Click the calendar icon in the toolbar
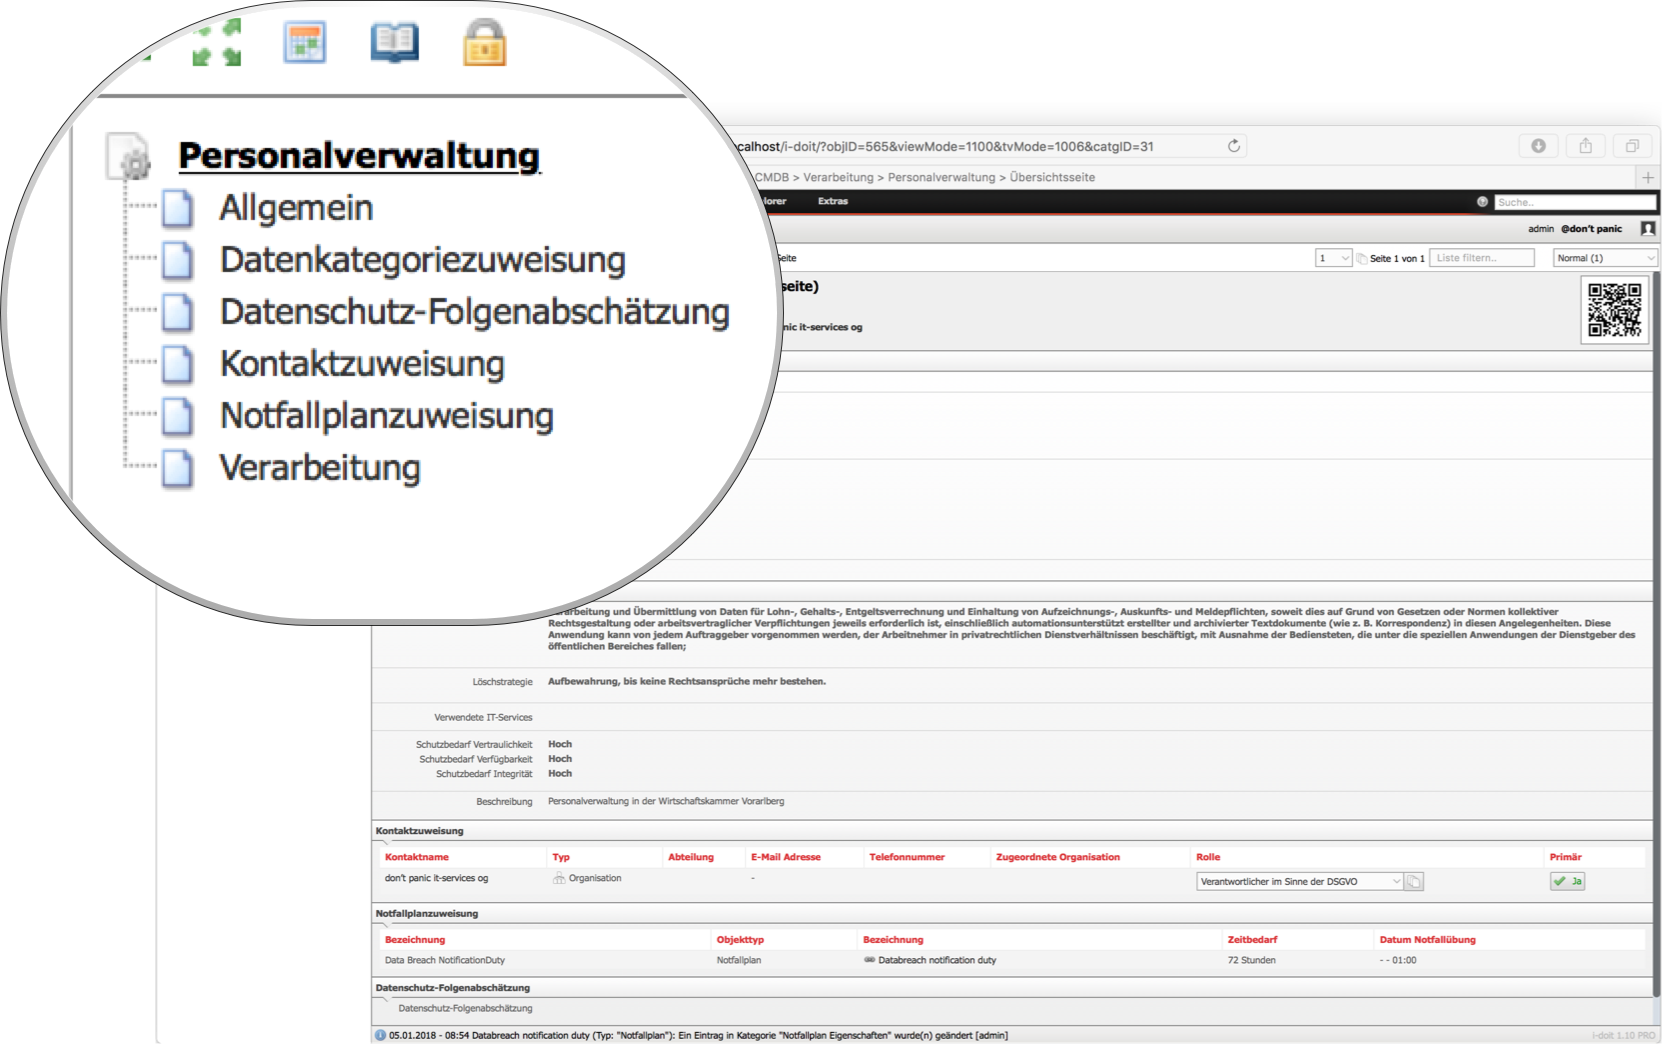The image size is (1662, 1044). tap(305, 42)
